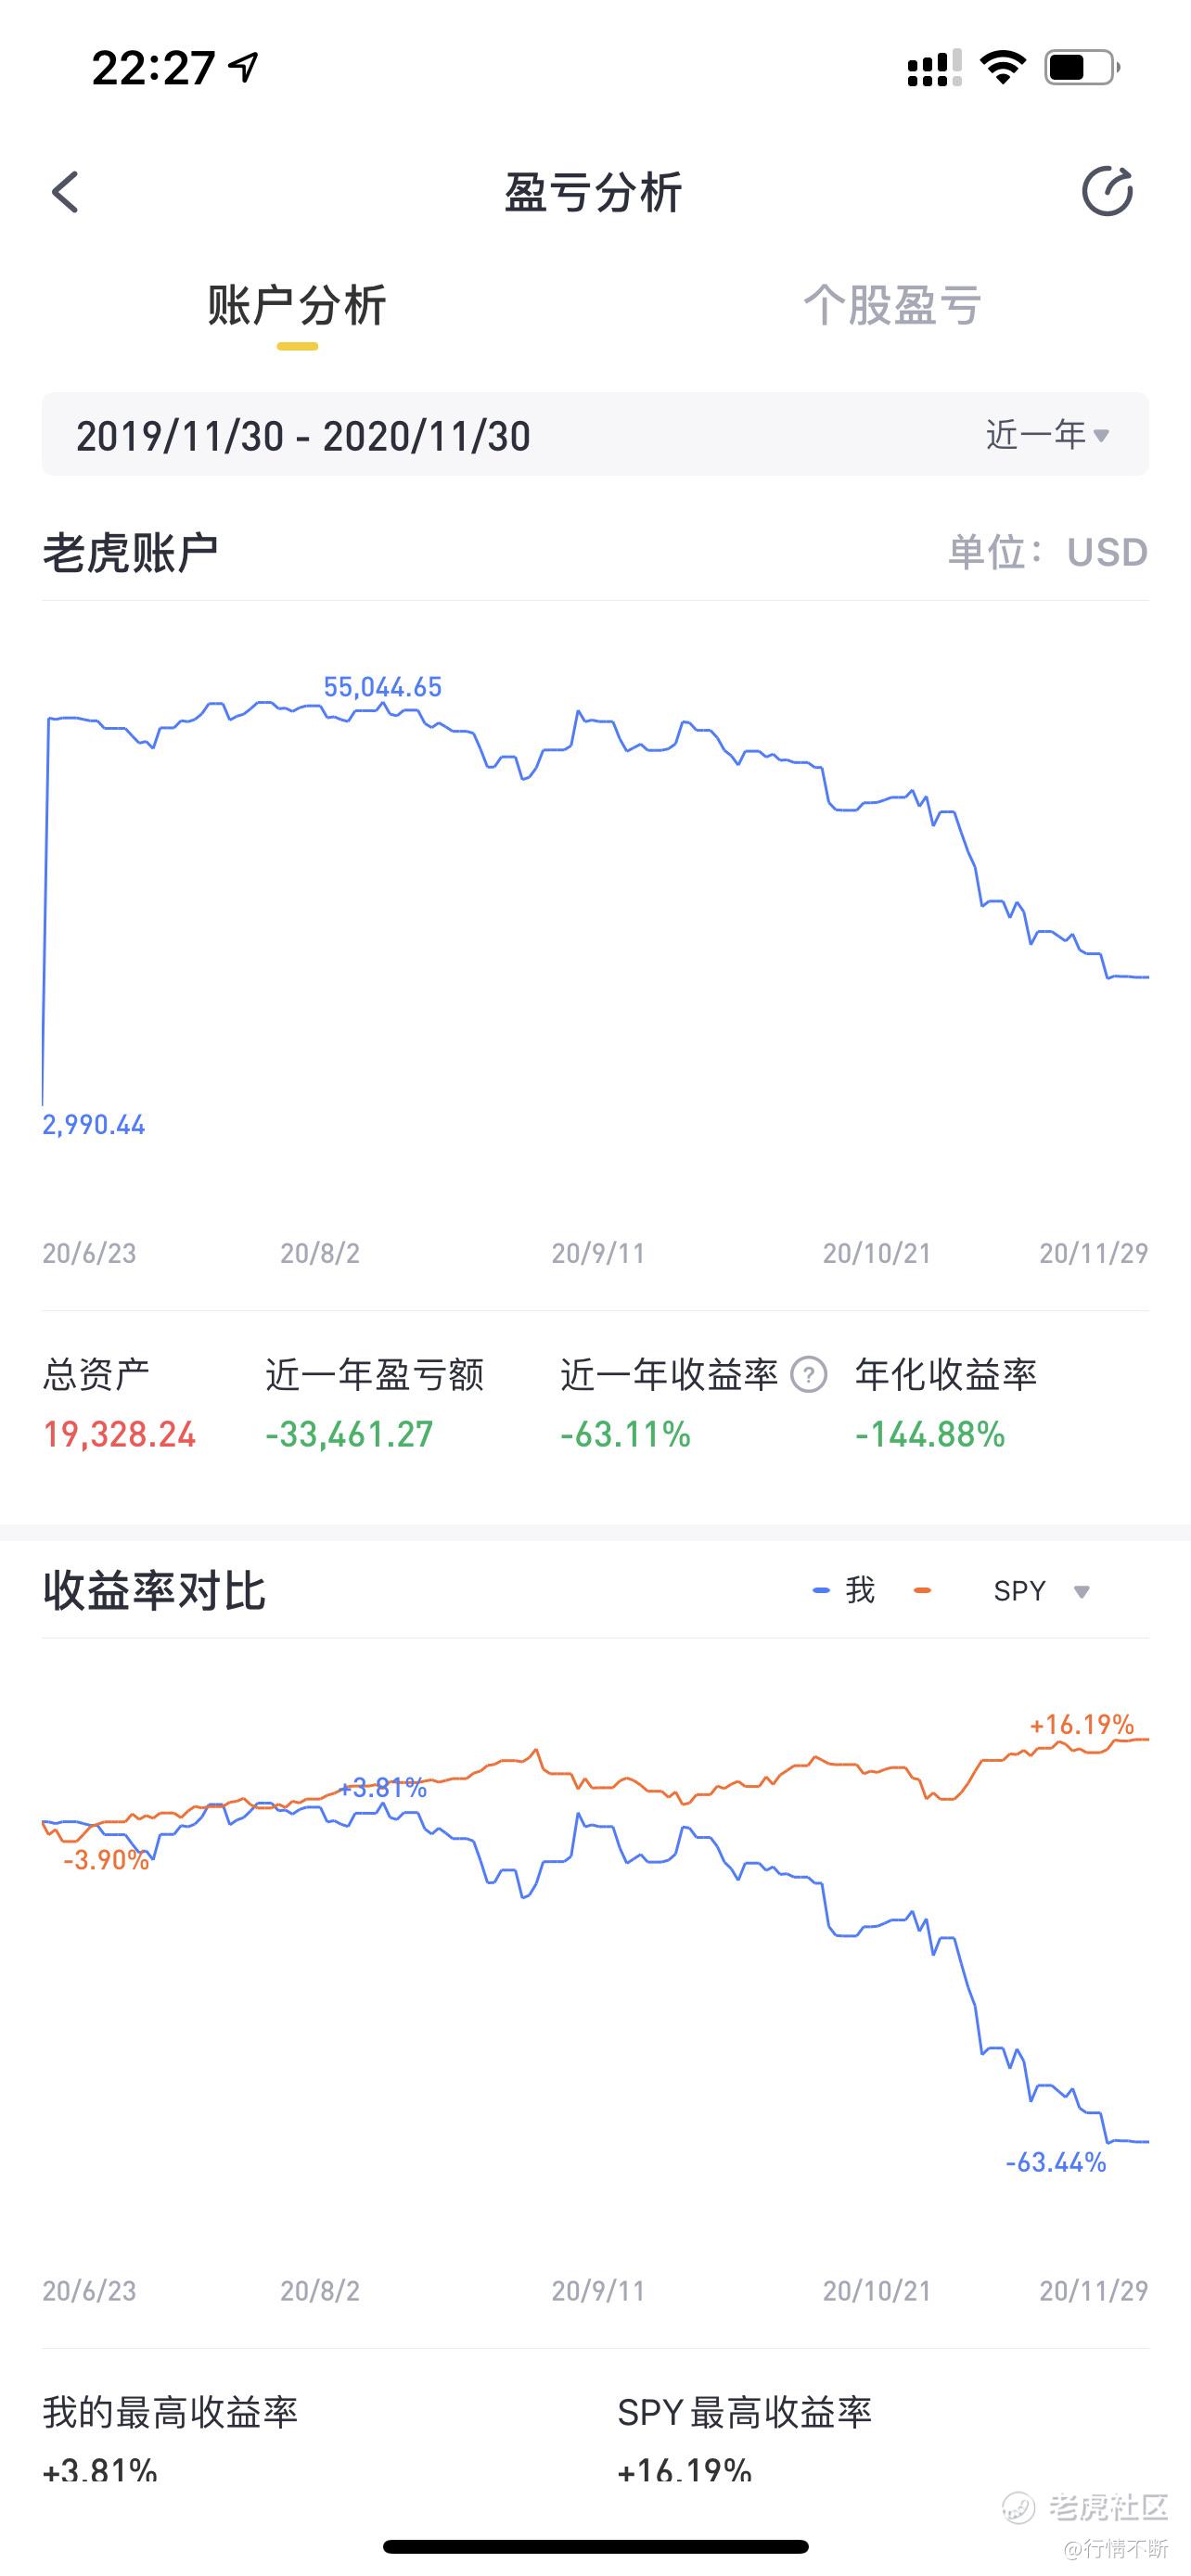The width and height of the screenshot is (1191, 2576).
Task: Tap the share icon in header
Action: (x=1107, y=191)
